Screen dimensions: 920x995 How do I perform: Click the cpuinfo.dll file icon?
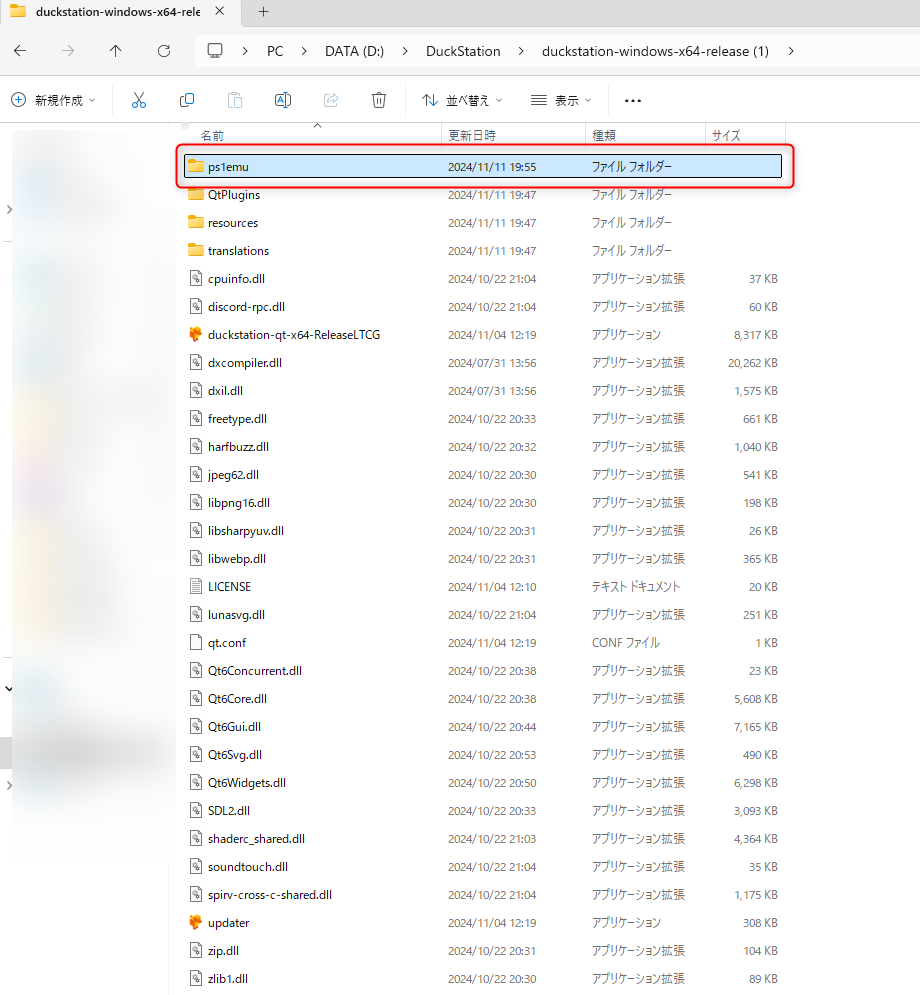coord(196,279)
